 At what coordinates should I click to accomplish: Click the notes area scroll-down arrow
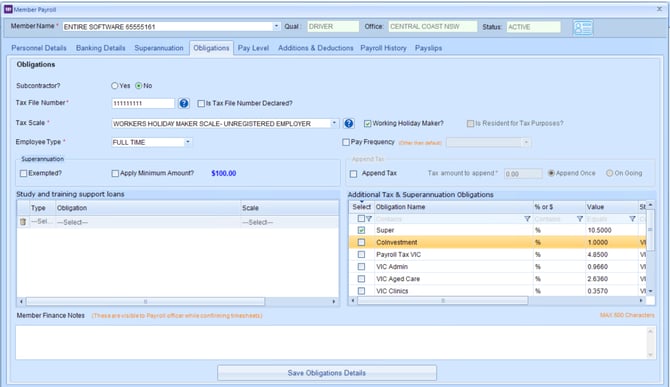650,355
